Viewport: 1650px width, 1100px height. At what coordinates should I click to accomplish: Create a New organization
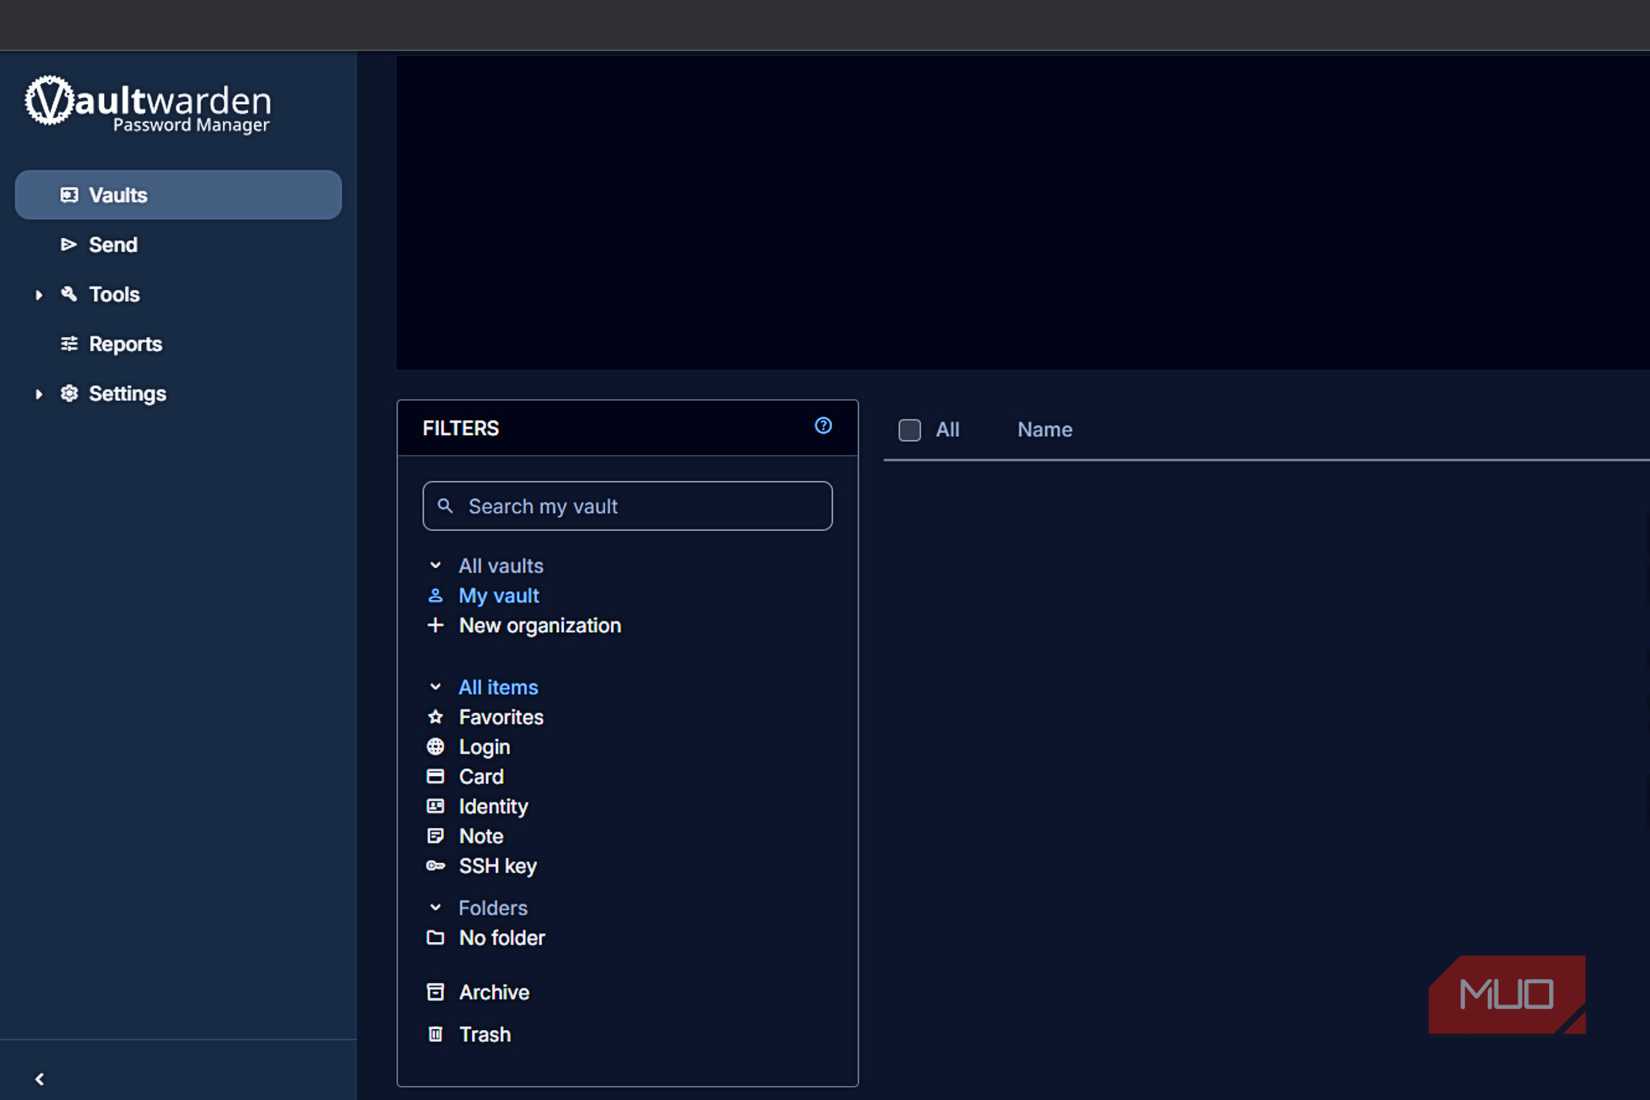pyautogui.click(x=540, y=625)
